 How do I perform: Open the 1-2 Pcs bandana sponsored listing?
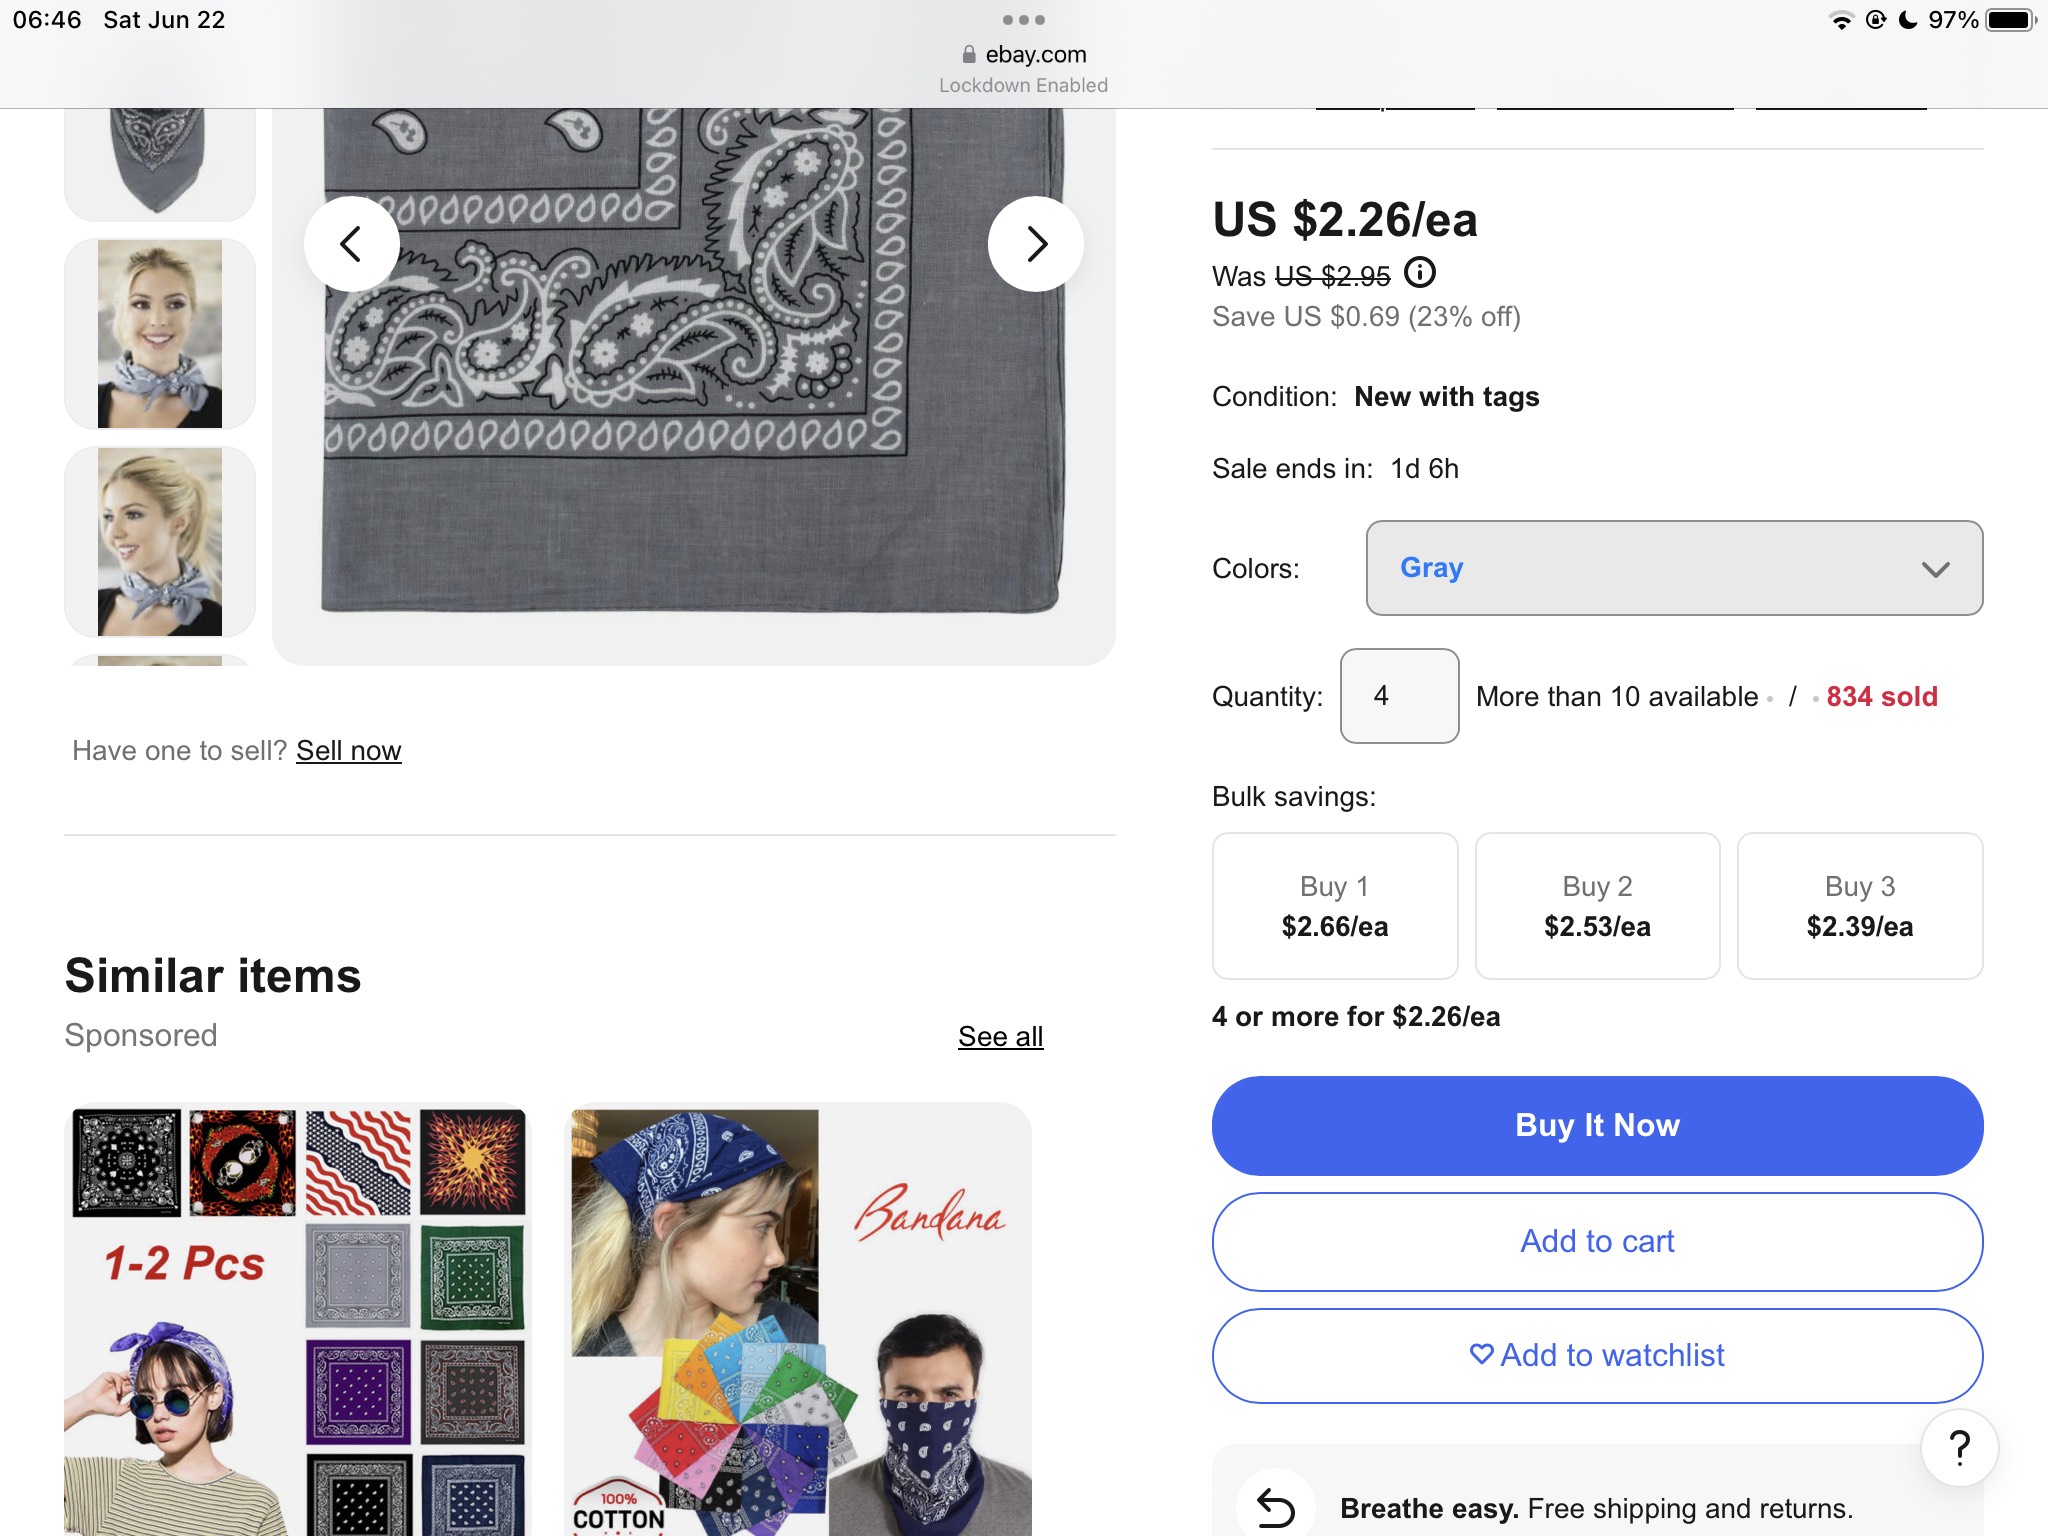pyautogui.click(x=297, y=1320)
